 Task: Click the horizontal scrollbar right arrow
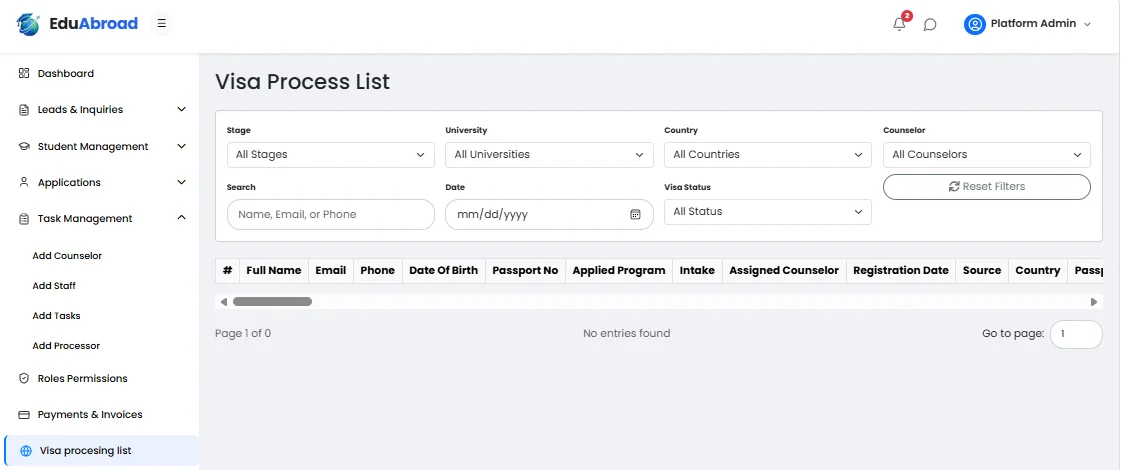click(1094, 302)
